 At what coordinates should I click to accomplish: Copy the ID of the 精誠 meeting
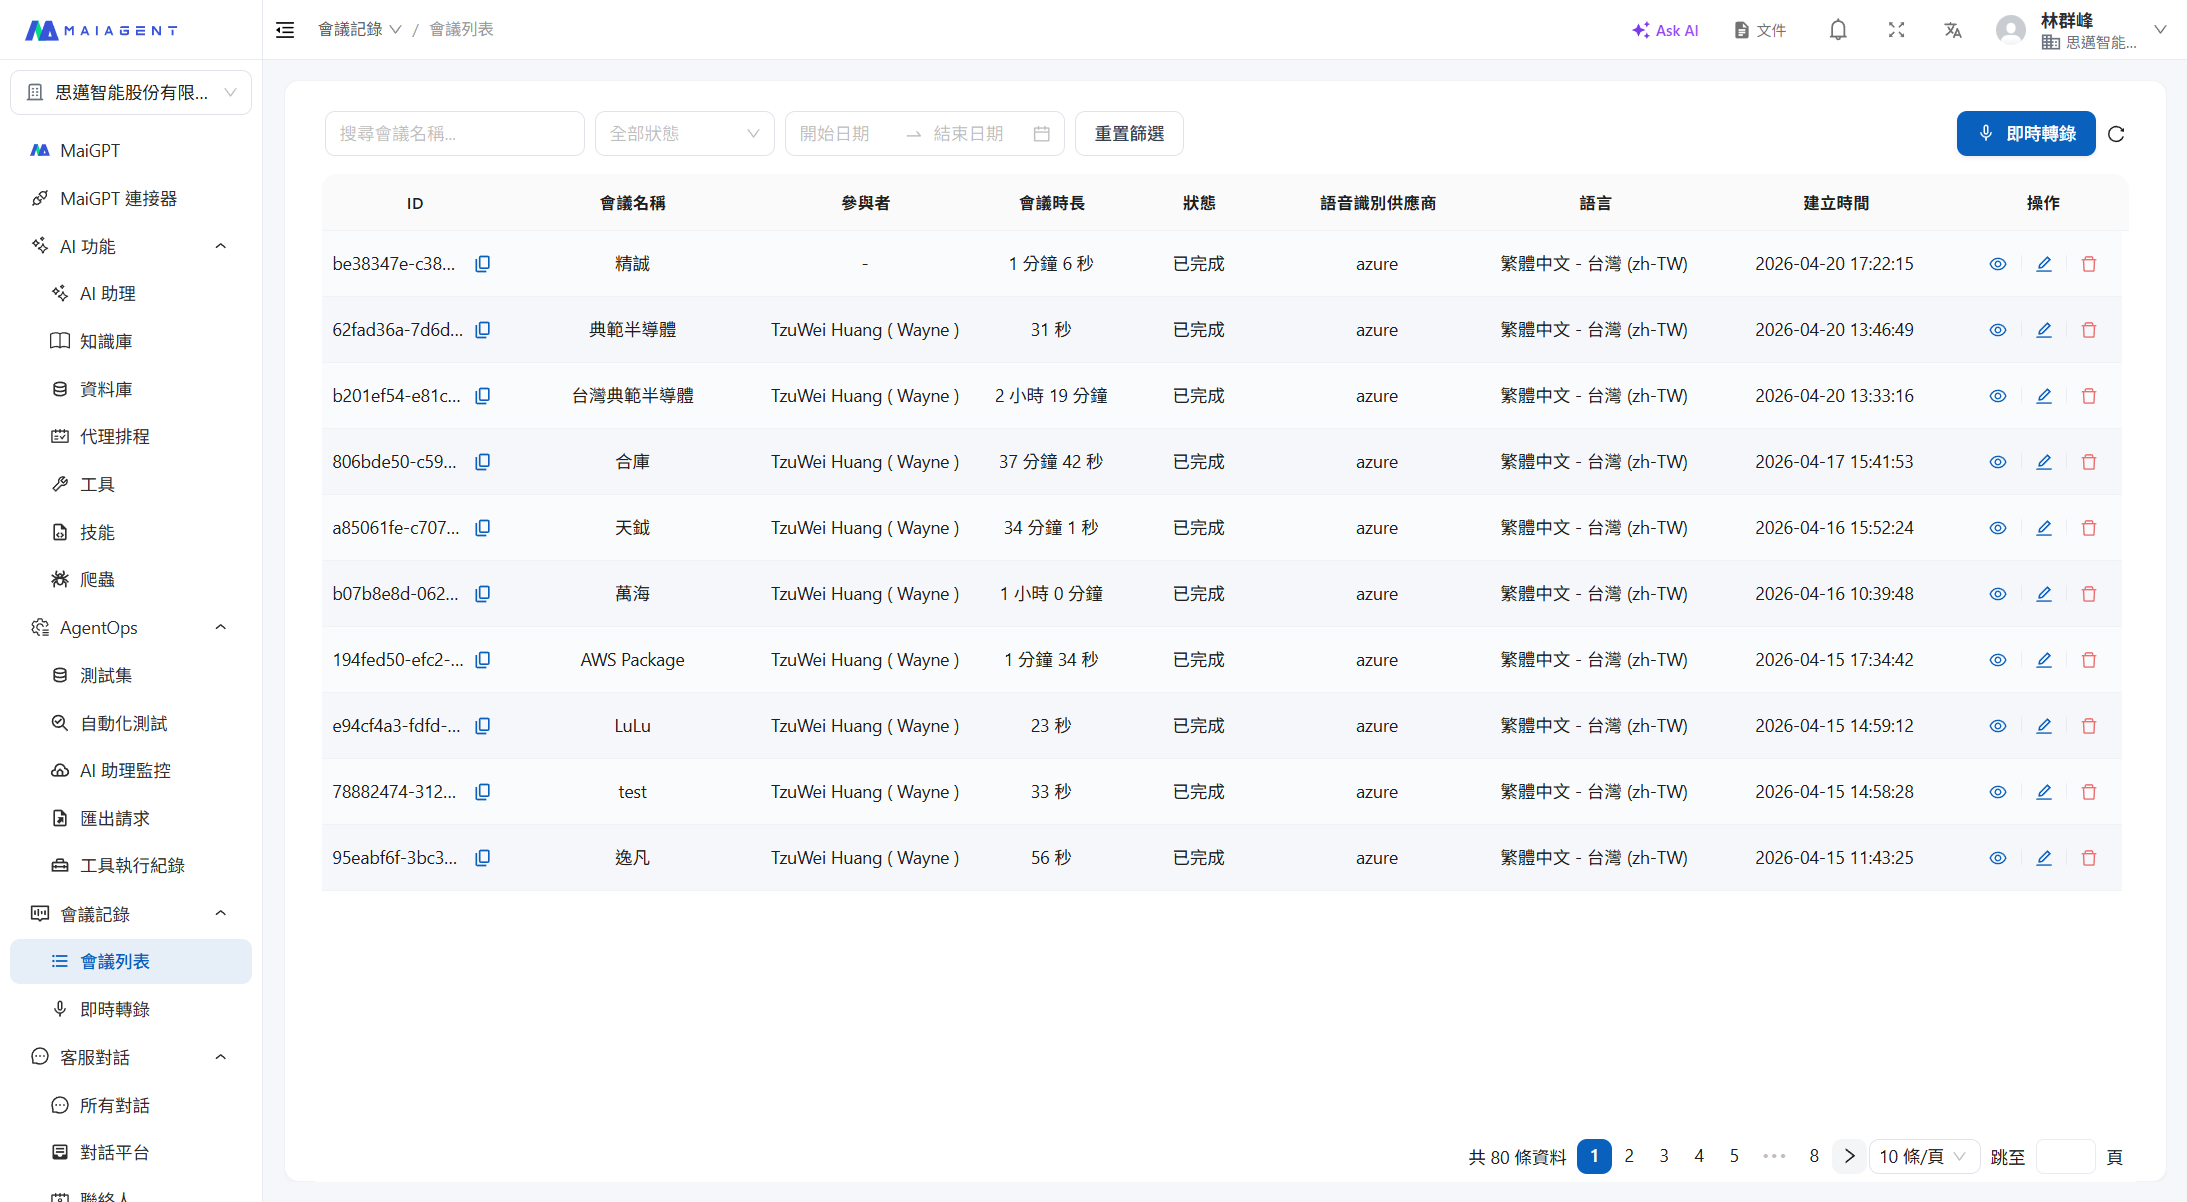click(x=482, y=264)
